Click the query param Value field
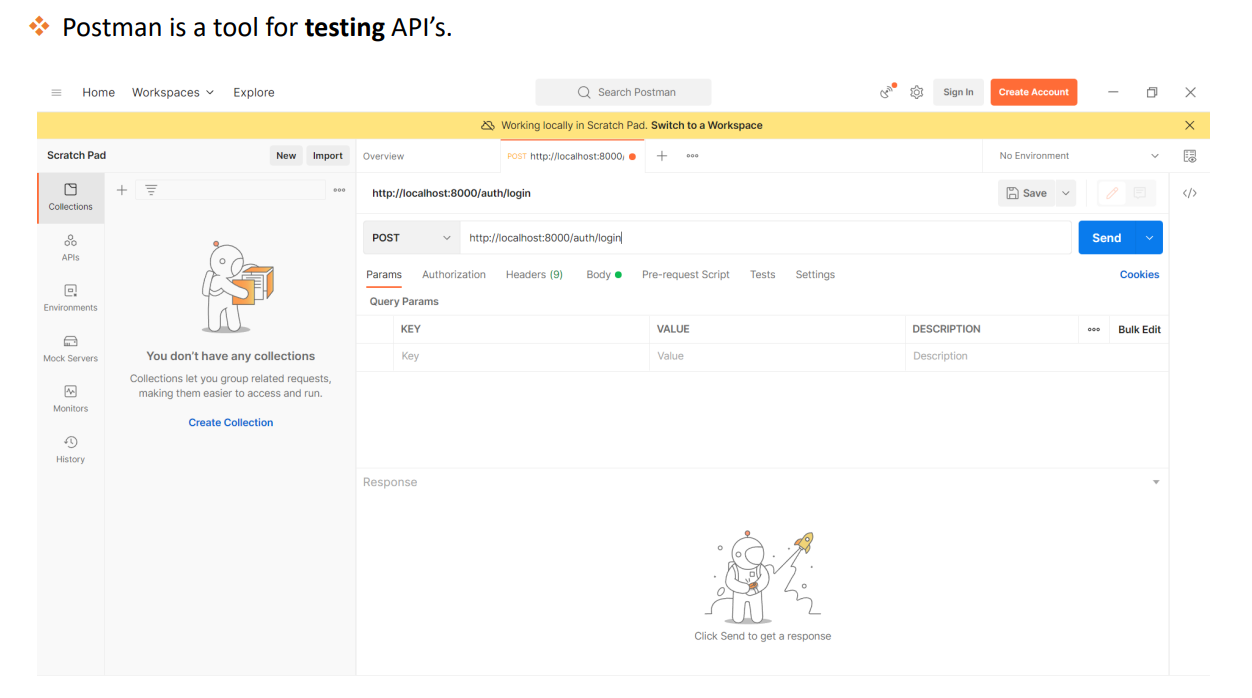Screen dimensions: 1252x698 [777, 356]
